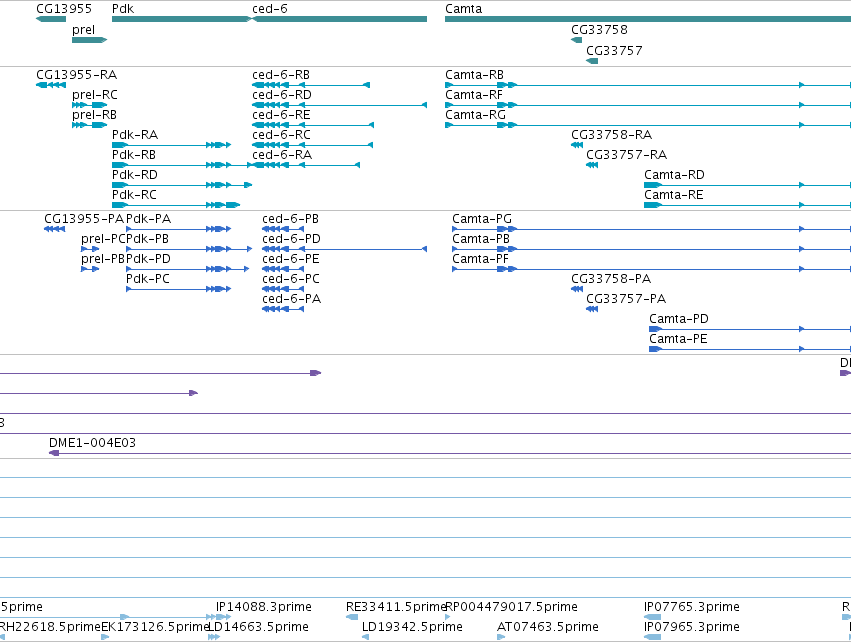Click protein ced-6-PB
Image resolution: width=851 pixels, height=642 pixels.
click(x=290, y=219)
